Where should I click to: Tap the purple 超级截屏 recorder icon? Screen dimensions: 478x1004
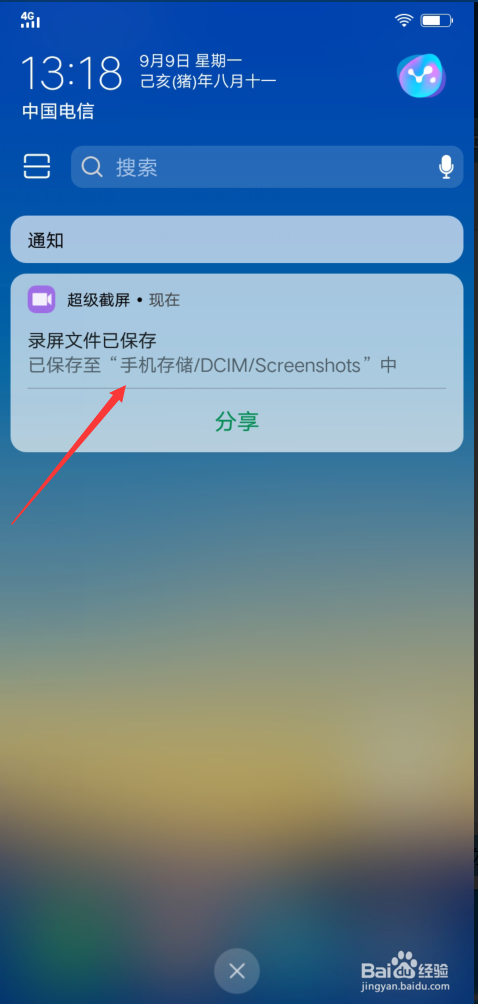pos(42,299)
